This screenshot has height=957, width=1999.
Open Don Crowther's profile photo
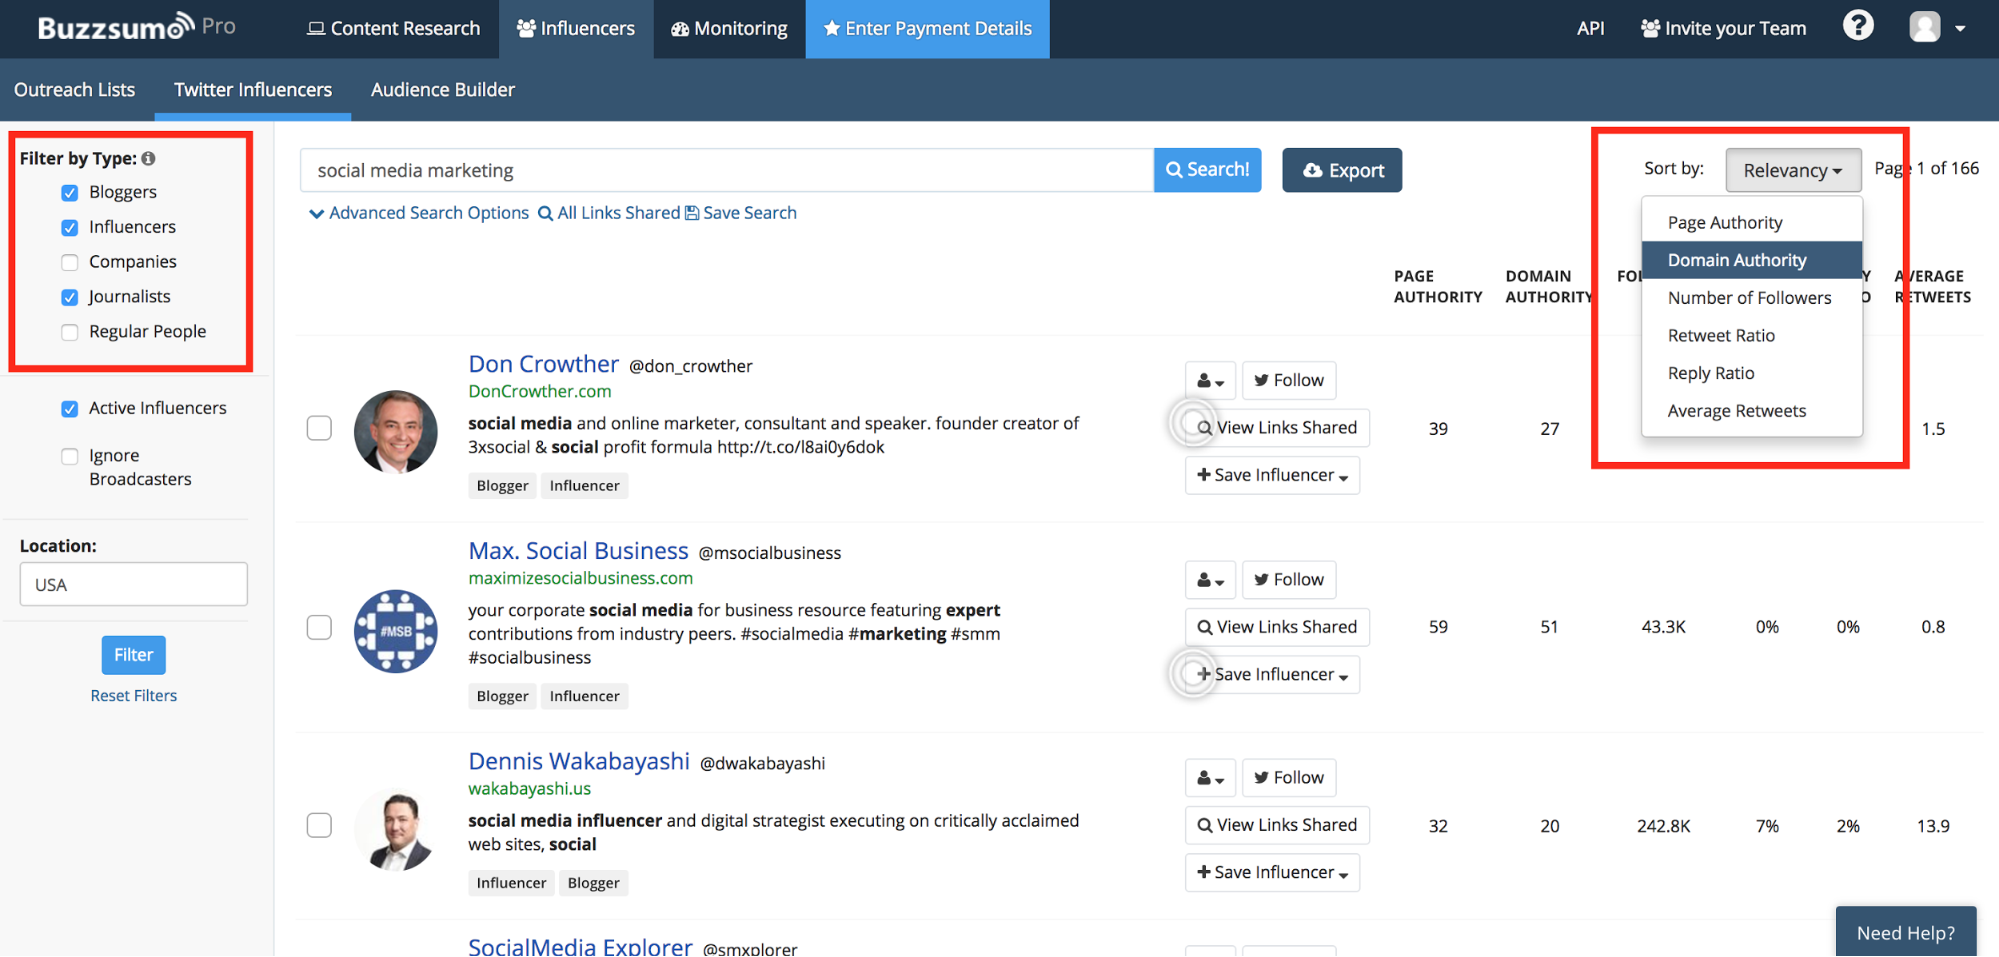(x=396, y=431)
